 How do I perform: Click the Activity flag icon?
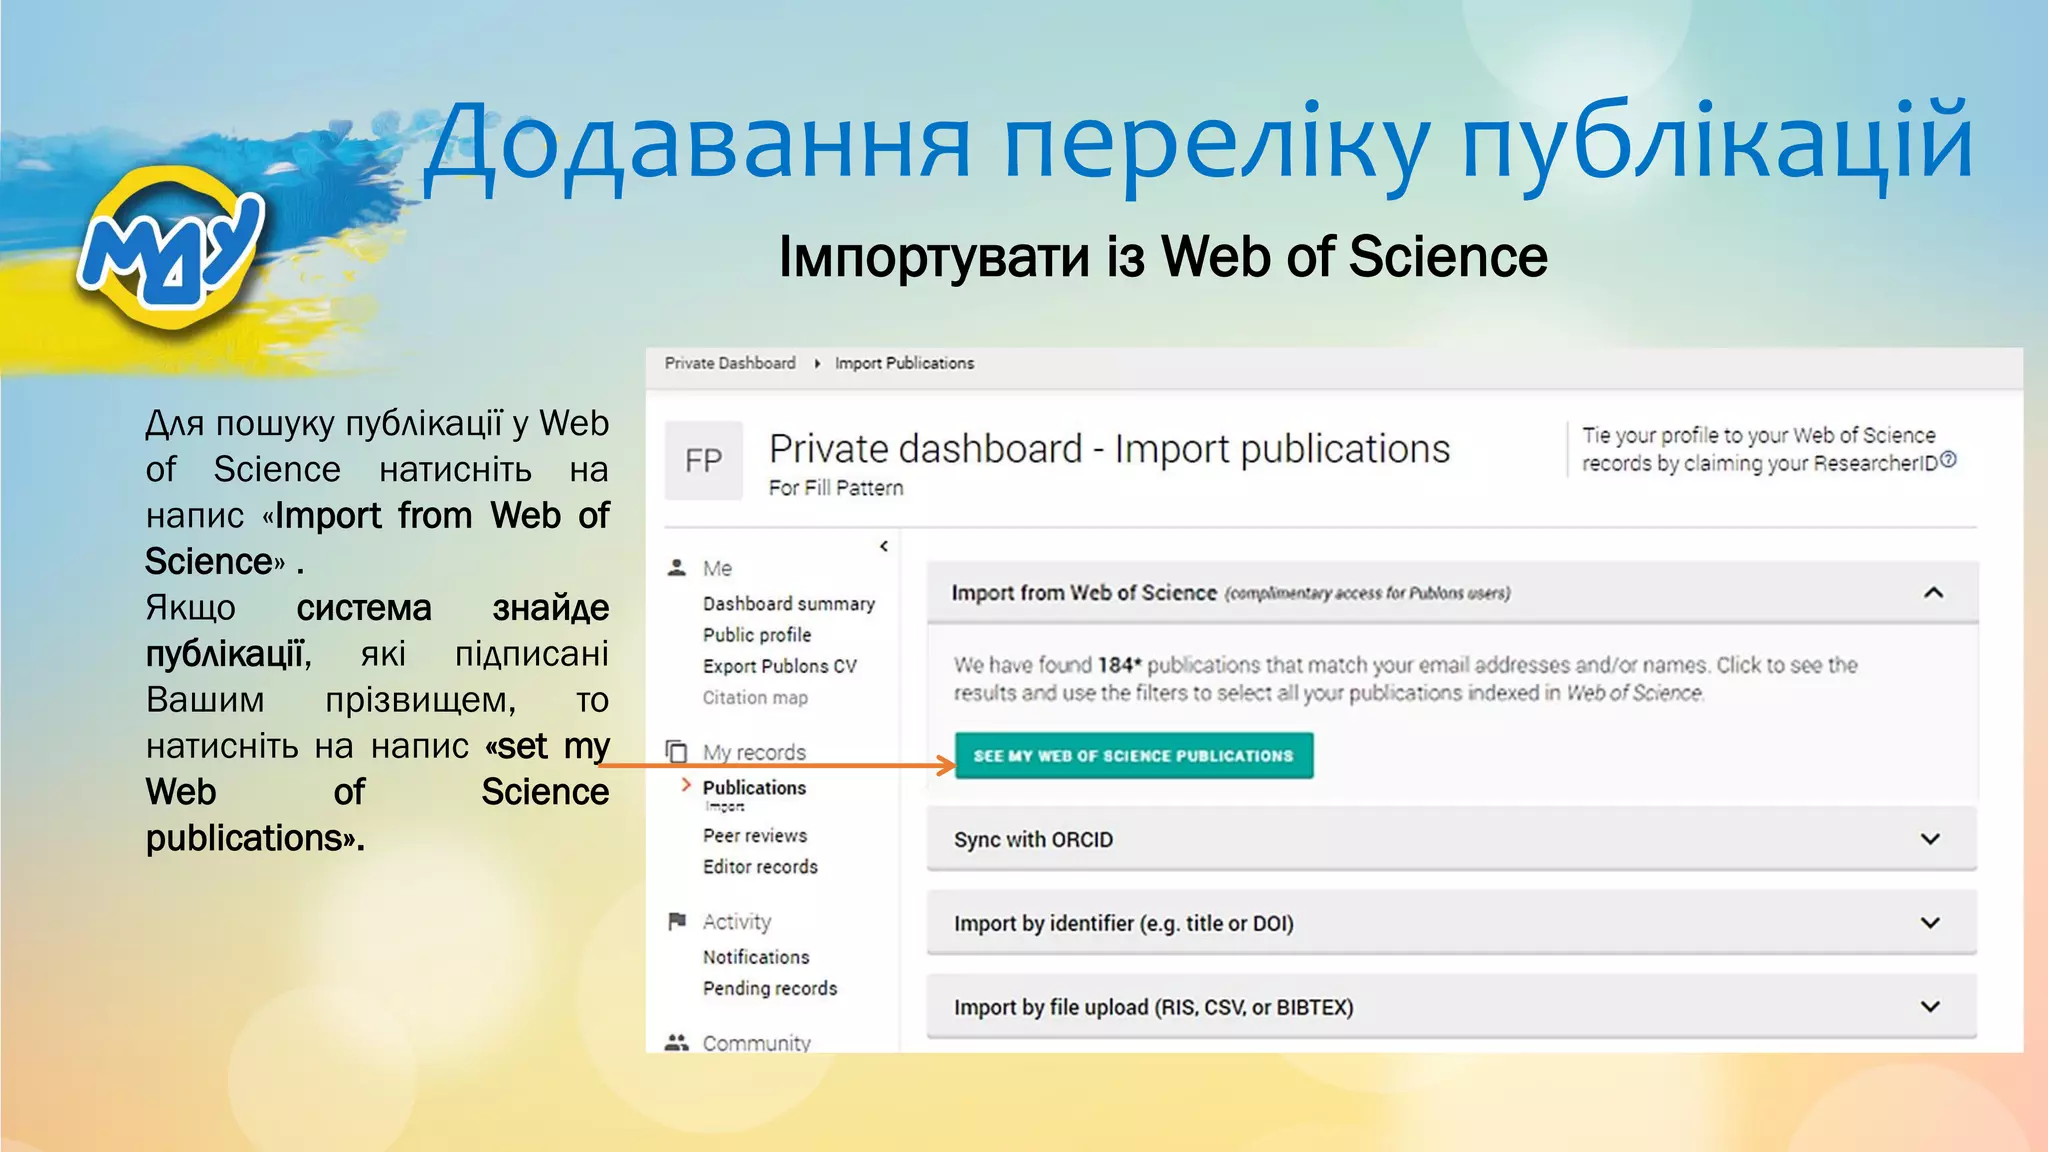pos(677,921)
